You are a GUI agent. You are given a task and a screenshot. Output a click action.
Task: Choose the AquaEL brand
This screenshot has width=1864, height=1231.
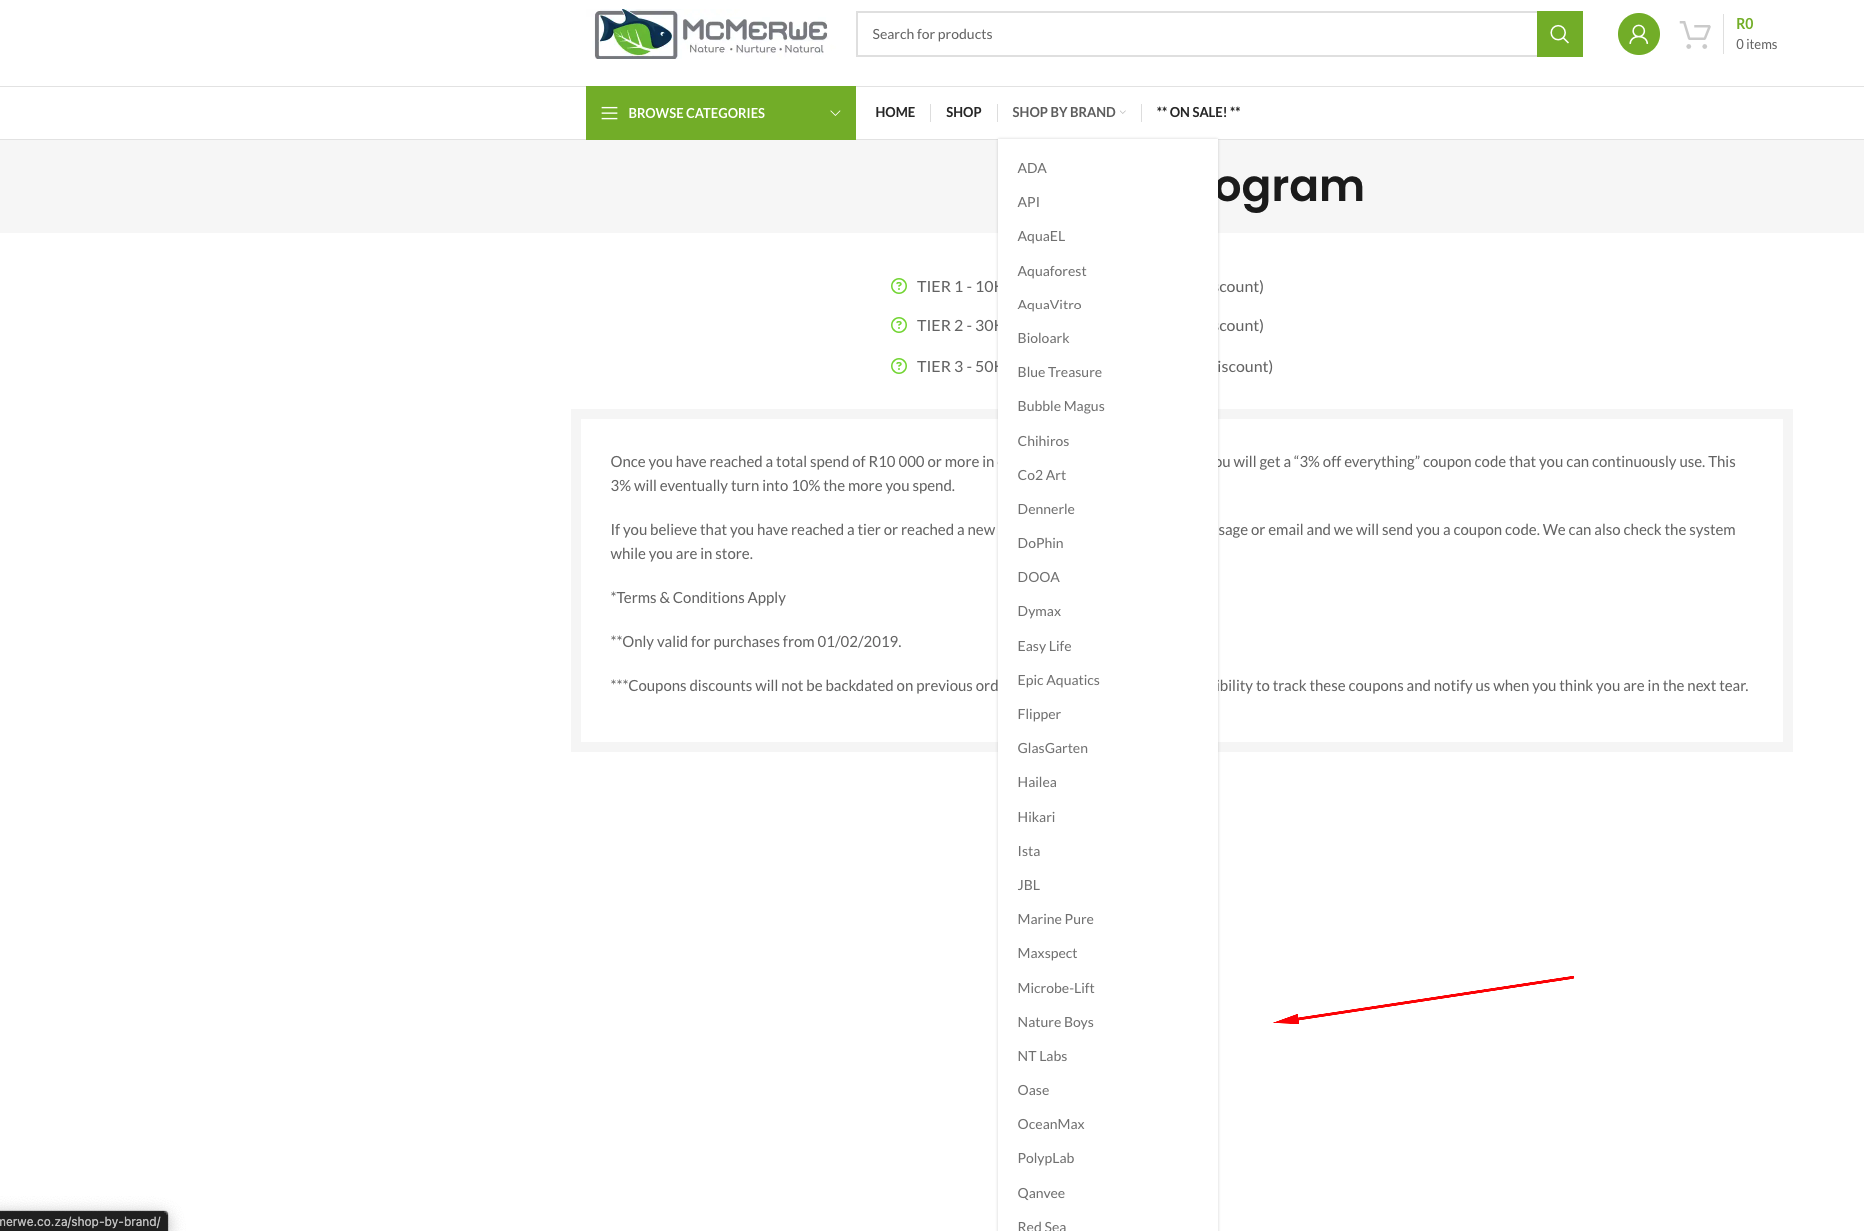1041,236
